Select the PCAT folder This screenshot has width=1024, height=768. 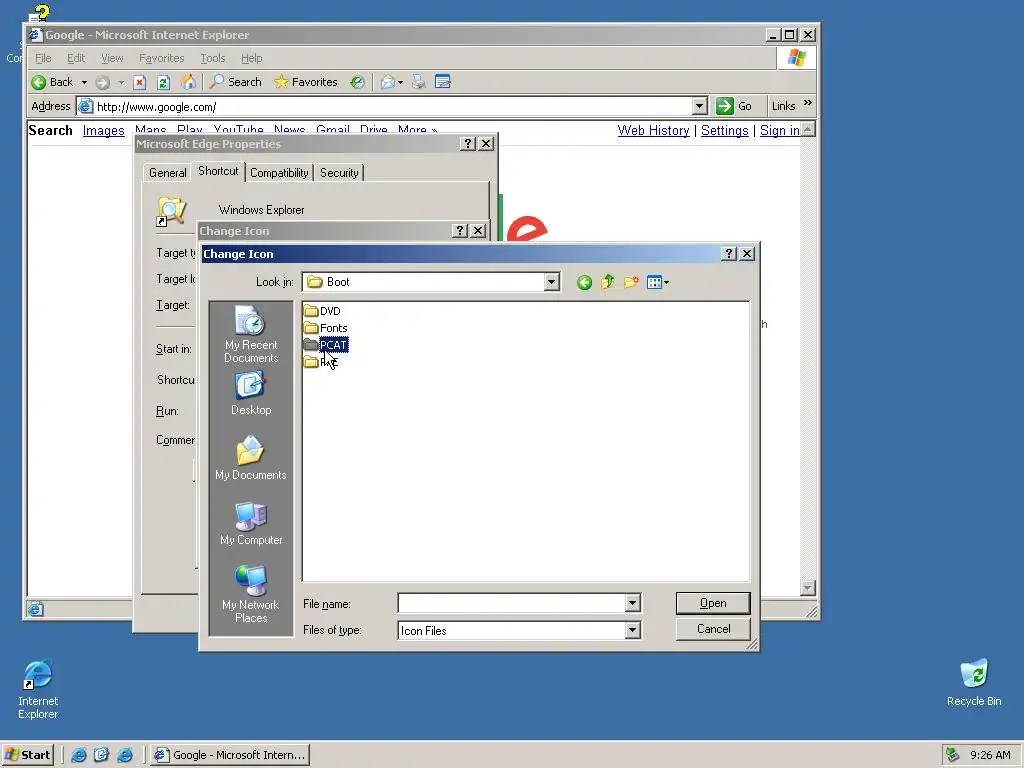(326, 345)
